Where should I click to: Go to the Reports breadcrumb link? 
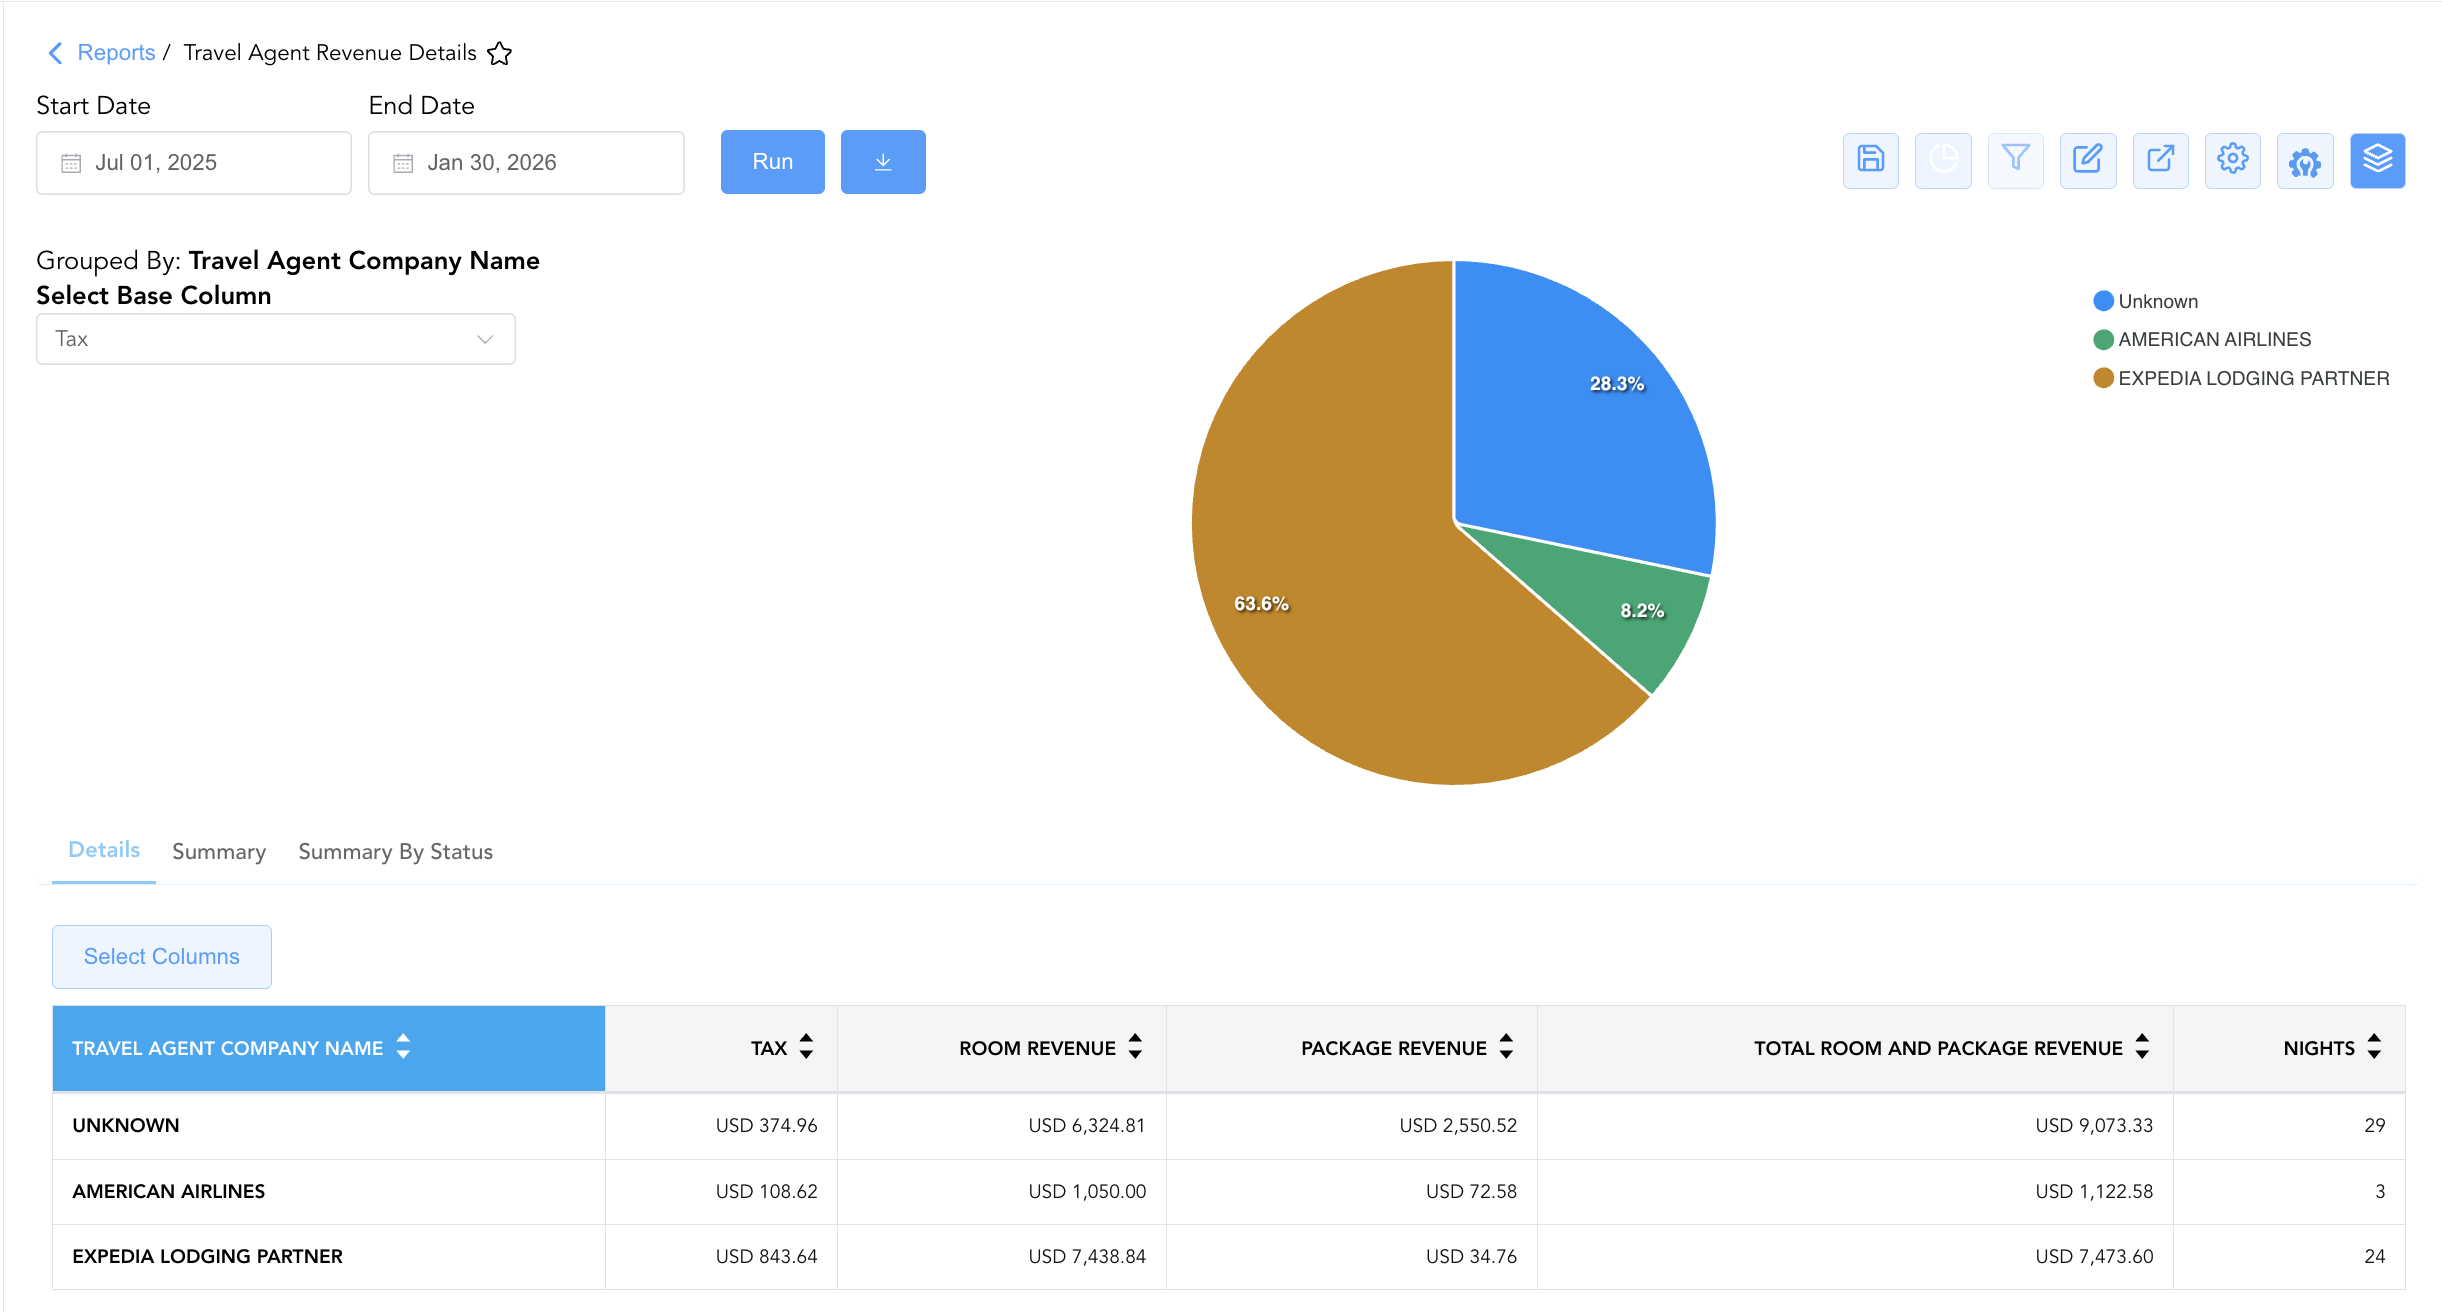pos(116,53)
